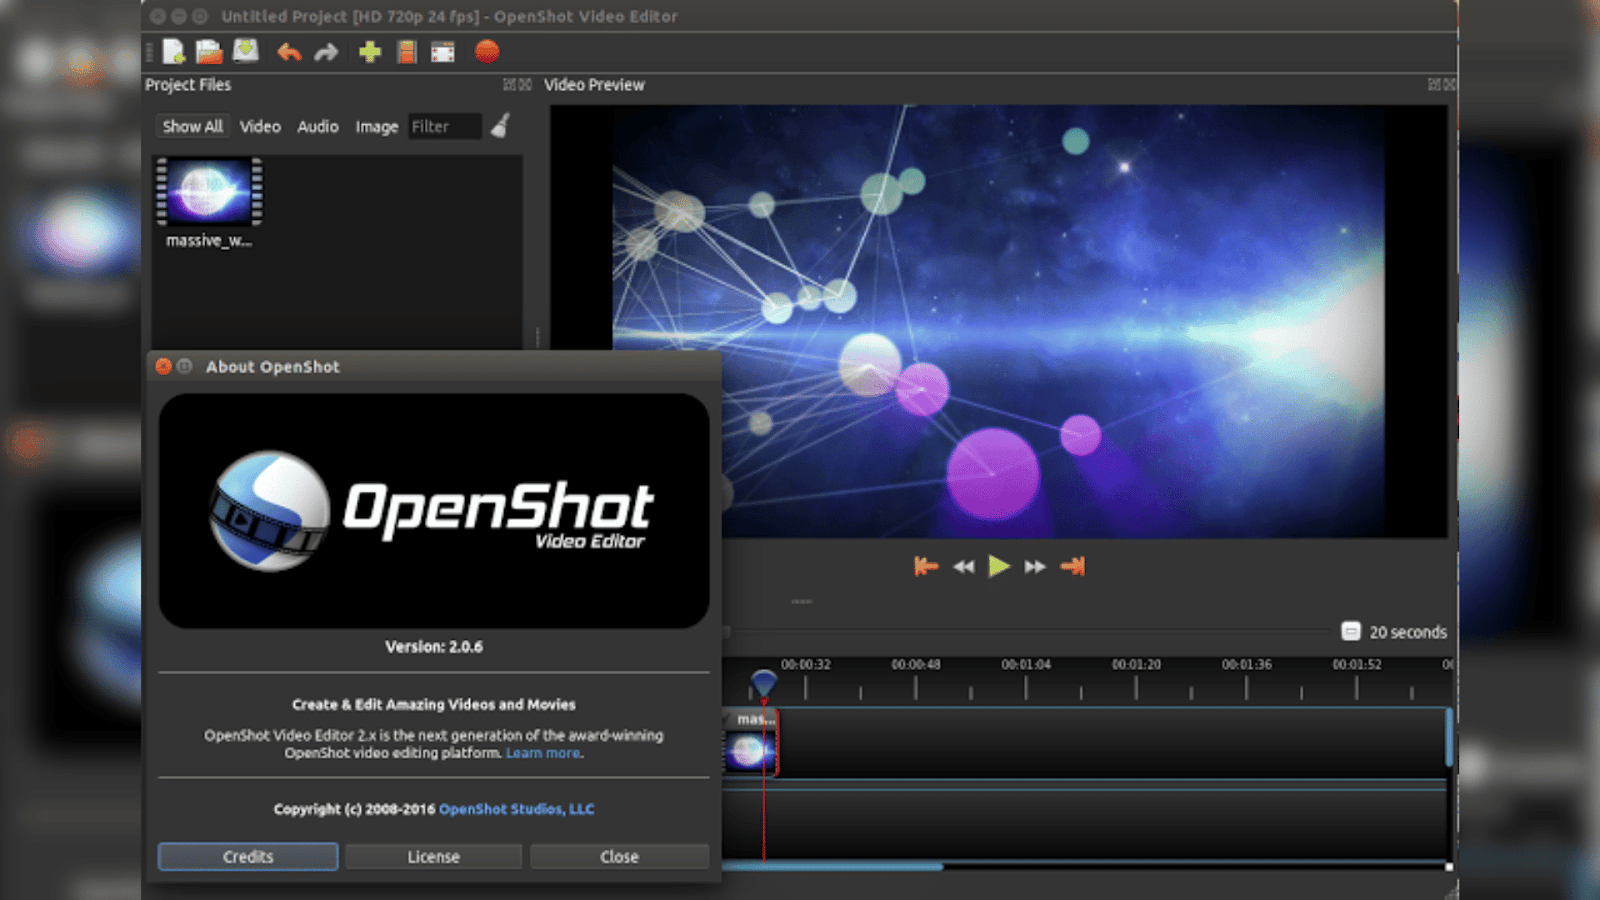1600x900 pixels.
Task: Click the 00:01:52 mark on the timeline ruler
Action: point(1357,664)
